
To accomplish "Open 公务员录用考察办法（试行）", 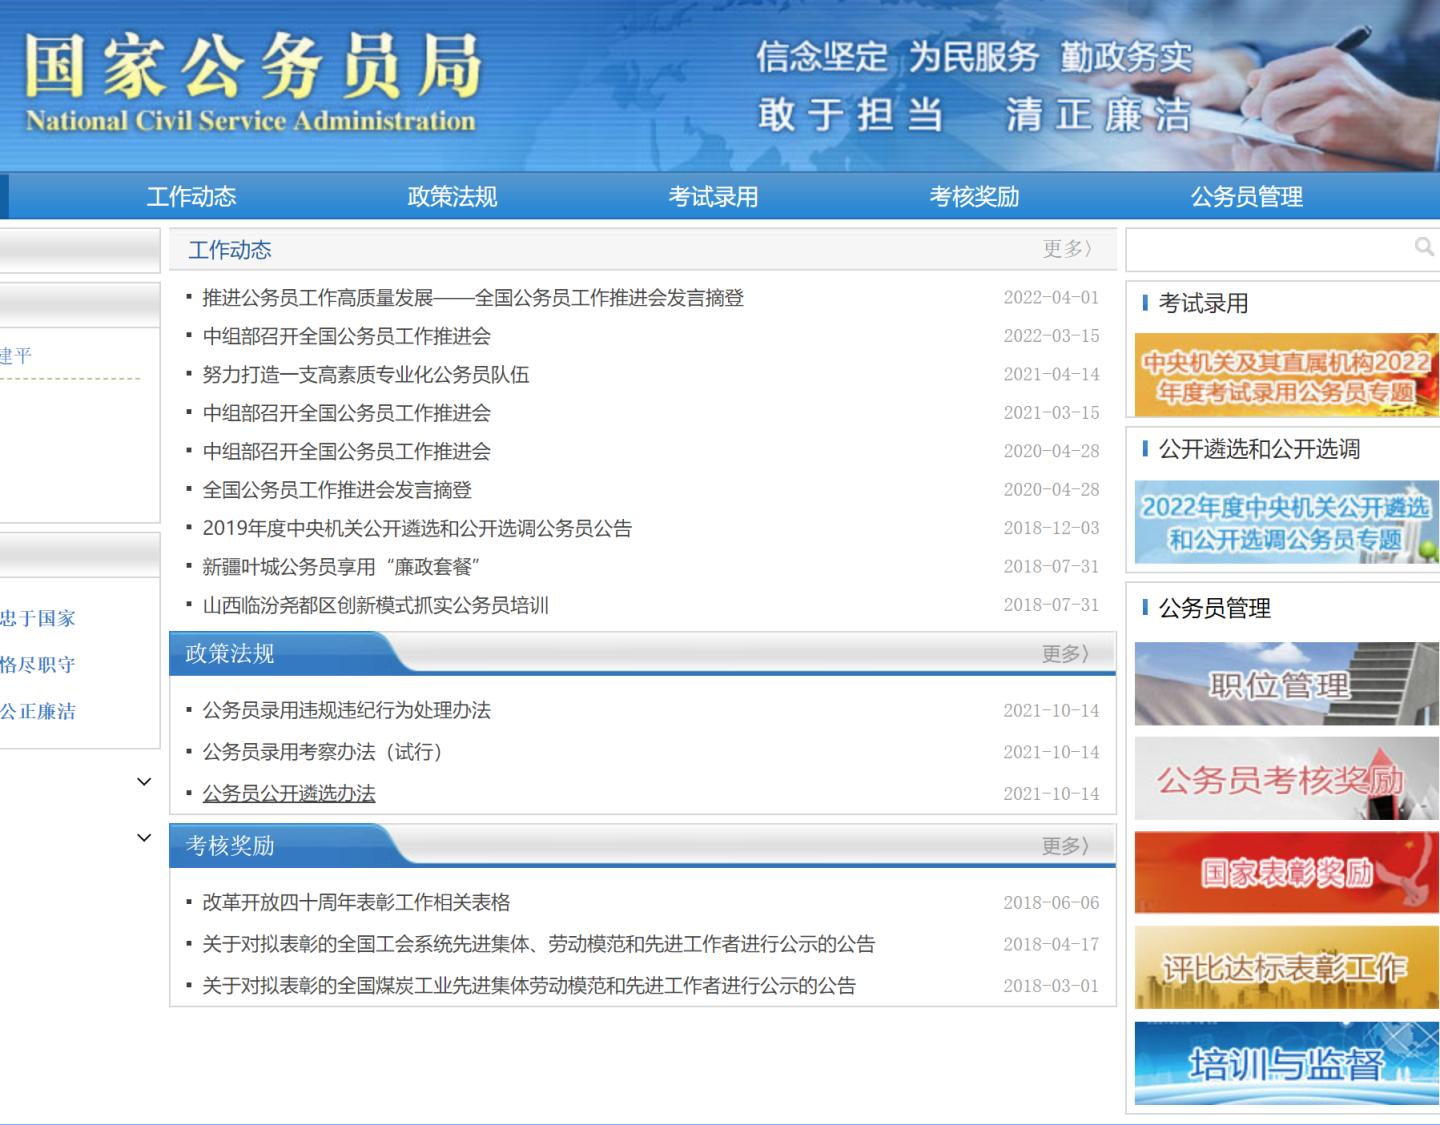I will coord(322,752).
